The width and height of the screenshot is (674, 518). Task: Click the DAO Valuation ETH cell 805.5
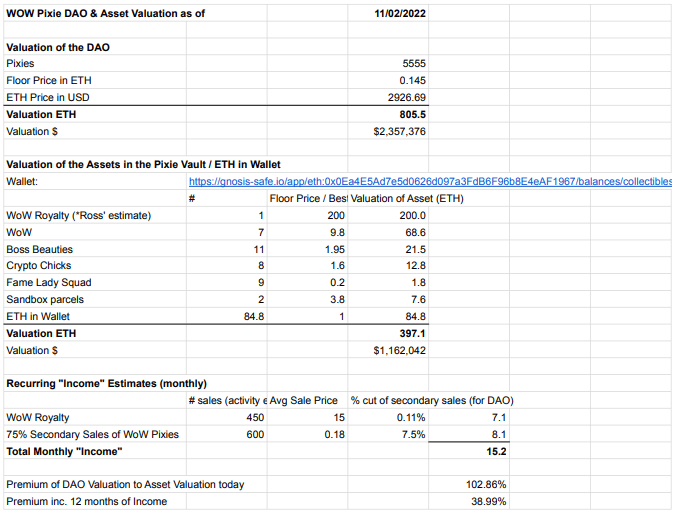click(x=413, y=114)
